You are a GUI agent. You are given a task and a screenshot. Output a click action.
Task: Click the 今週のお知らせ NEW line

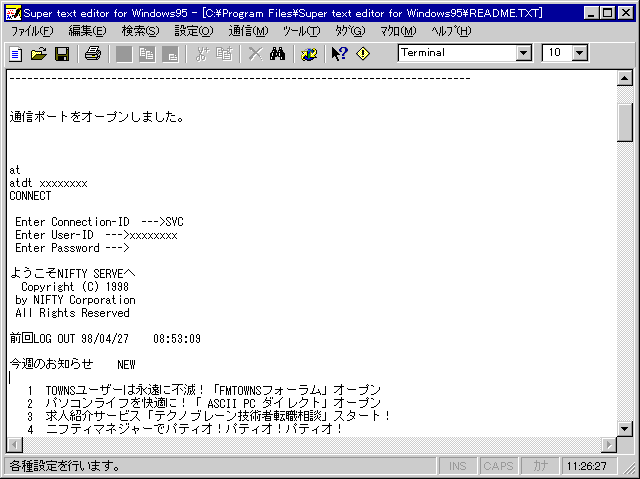[72, 364]
